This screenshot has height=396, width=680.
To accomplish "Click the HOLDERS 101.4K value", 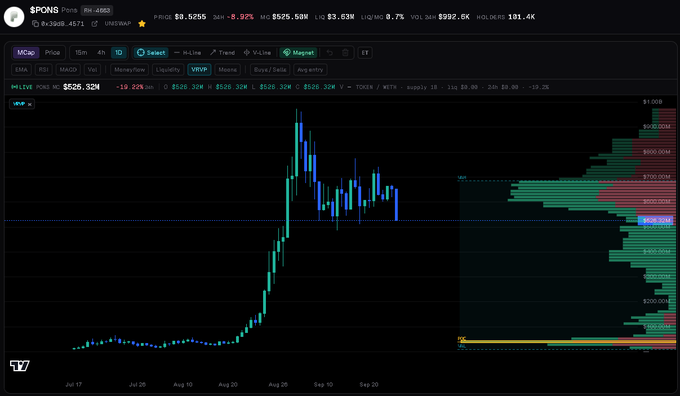I will (x=521, y=17).
